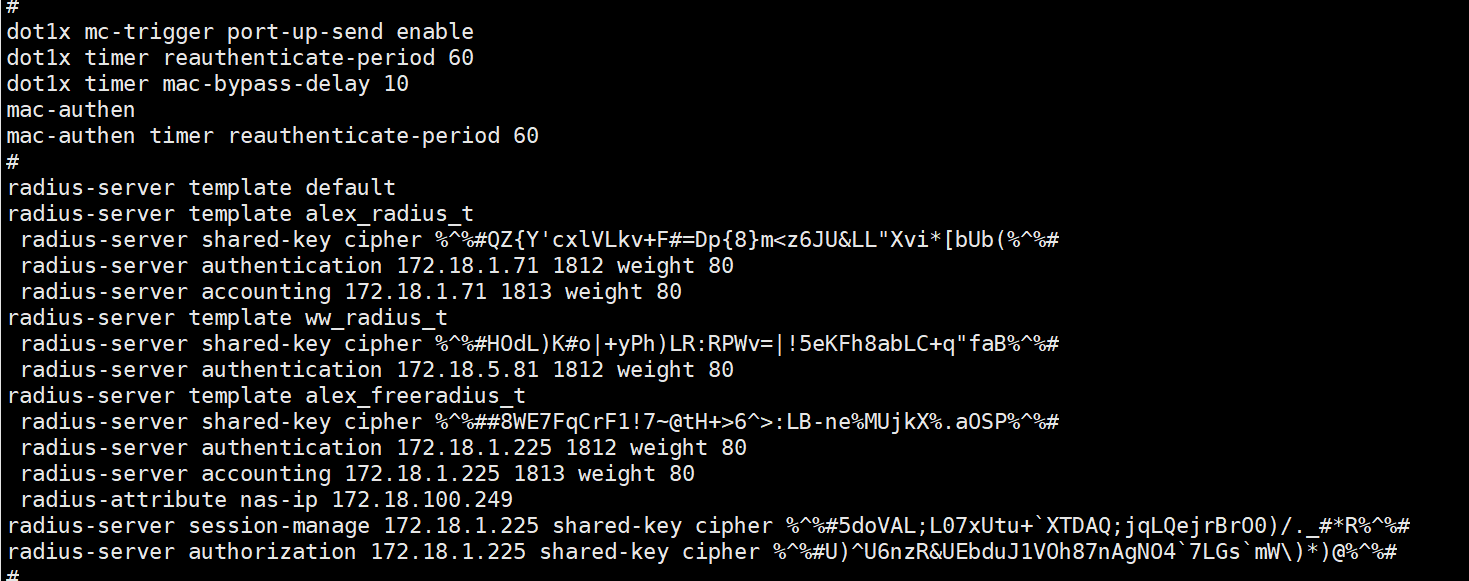
Task: Click the 'ww_radius_t' template name
Action: pos(376,318)
